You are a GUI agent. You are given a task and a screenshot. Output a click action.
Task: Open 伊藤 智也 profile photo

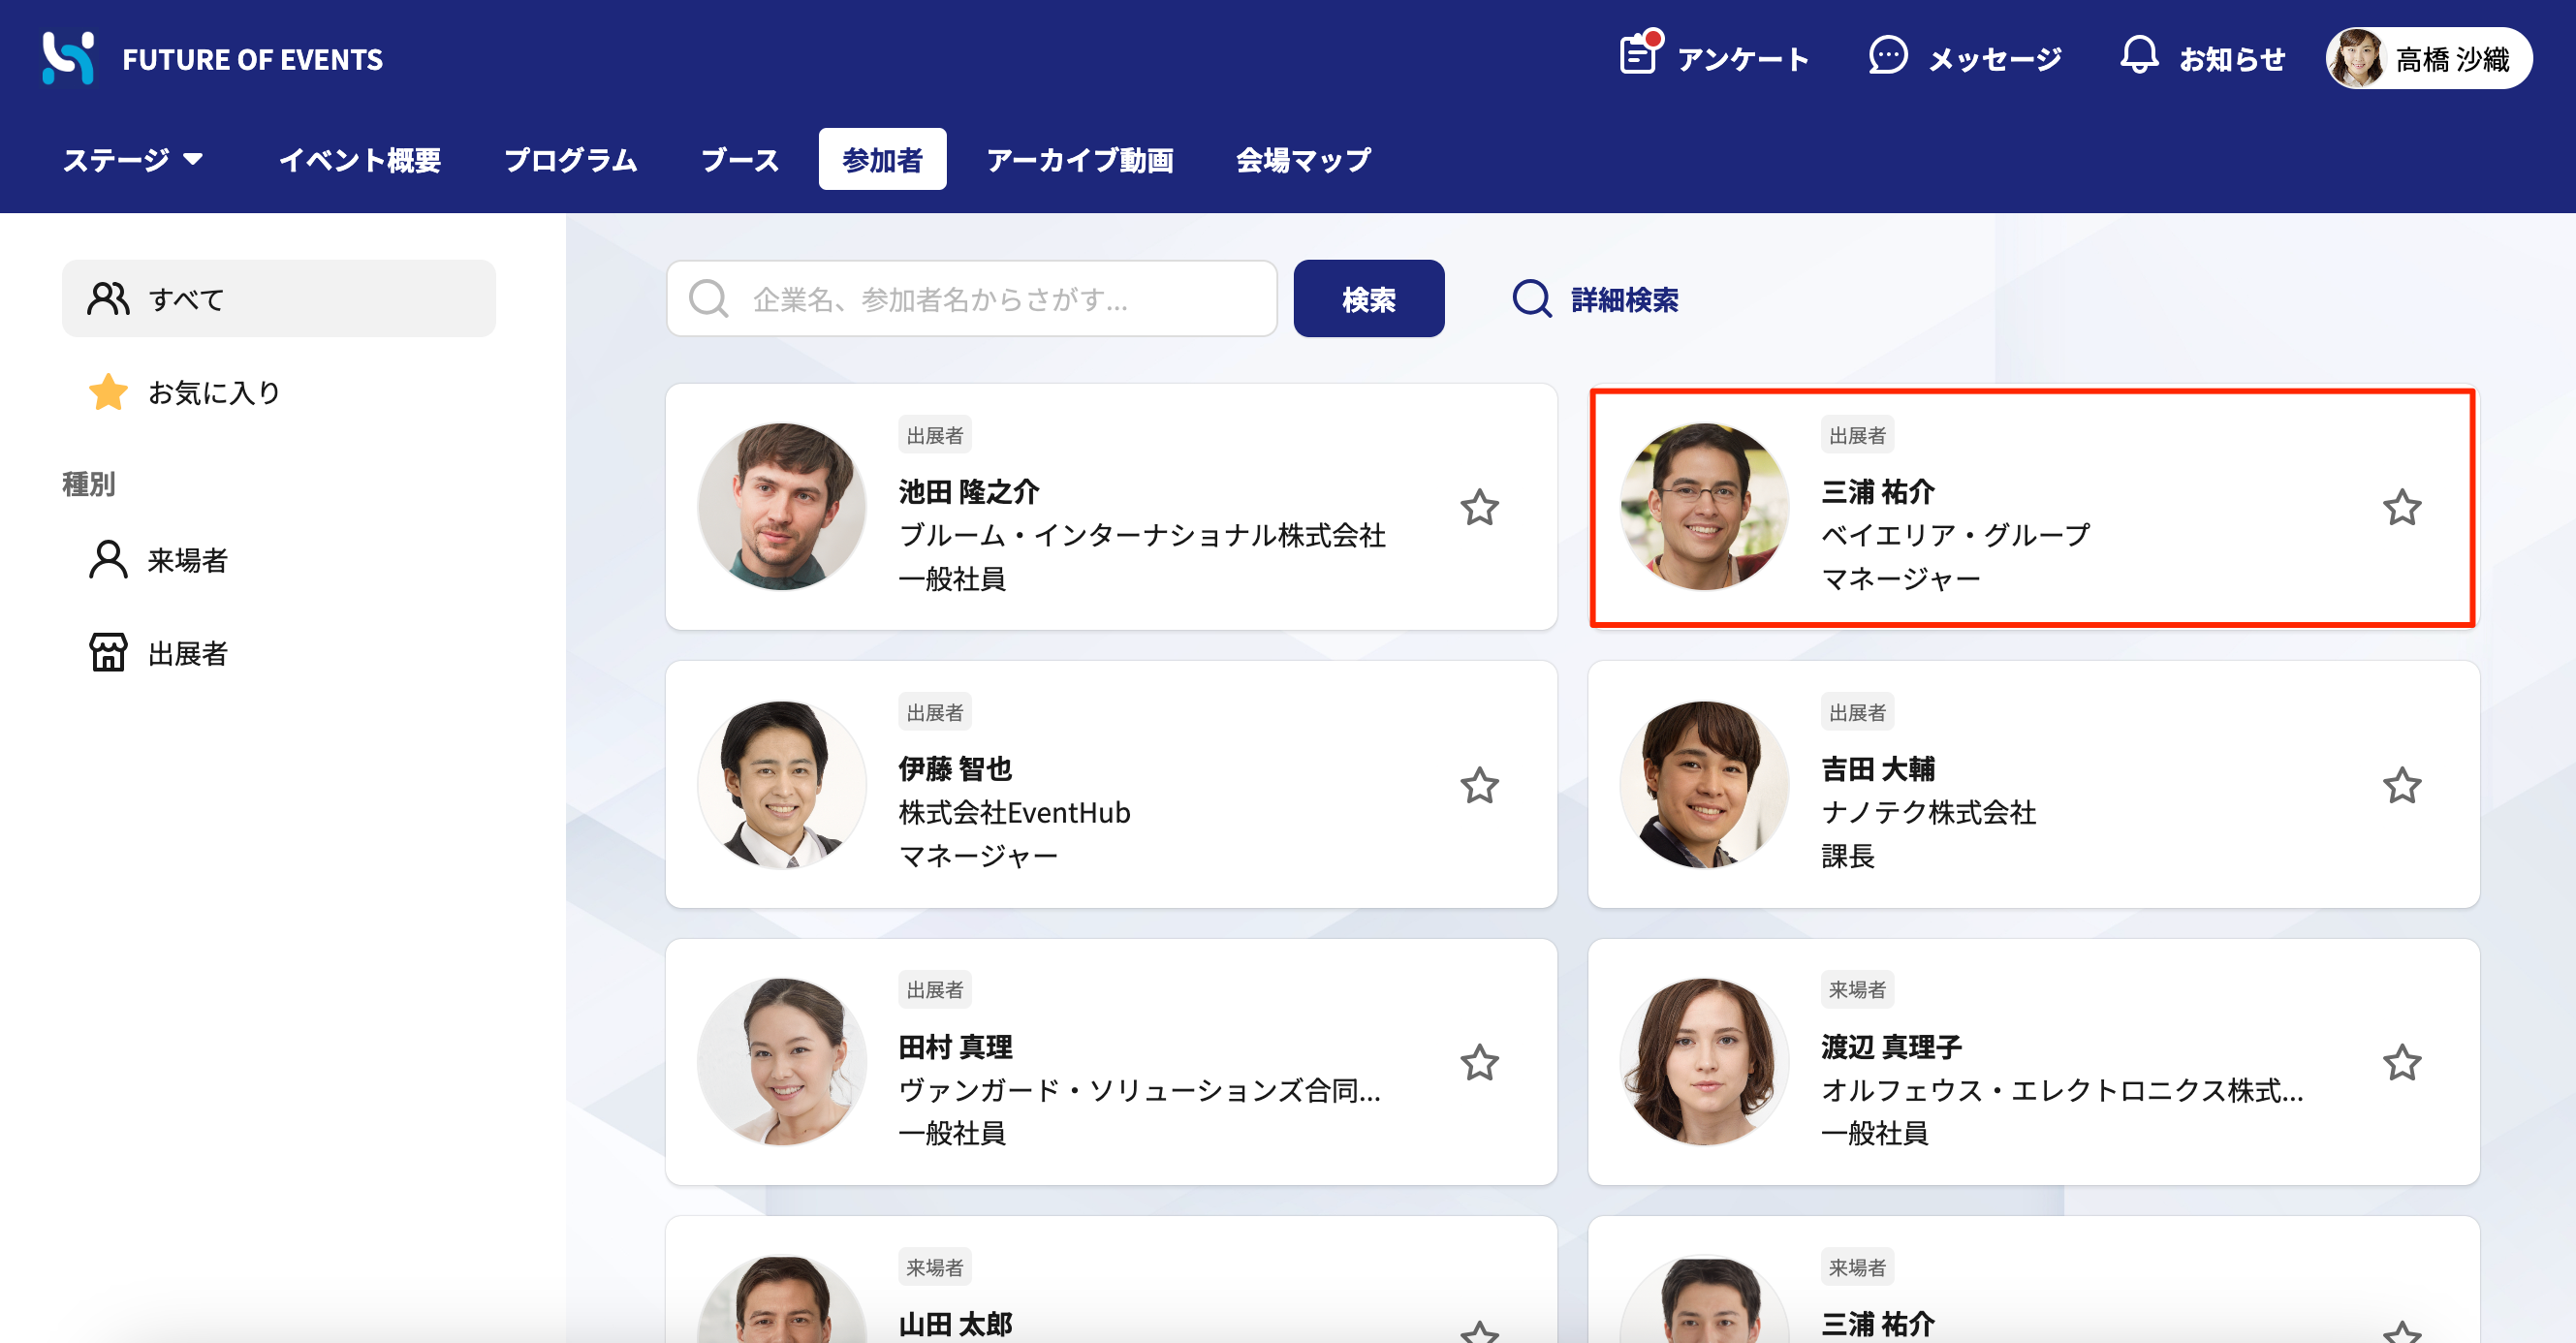[x=781, y=784]
